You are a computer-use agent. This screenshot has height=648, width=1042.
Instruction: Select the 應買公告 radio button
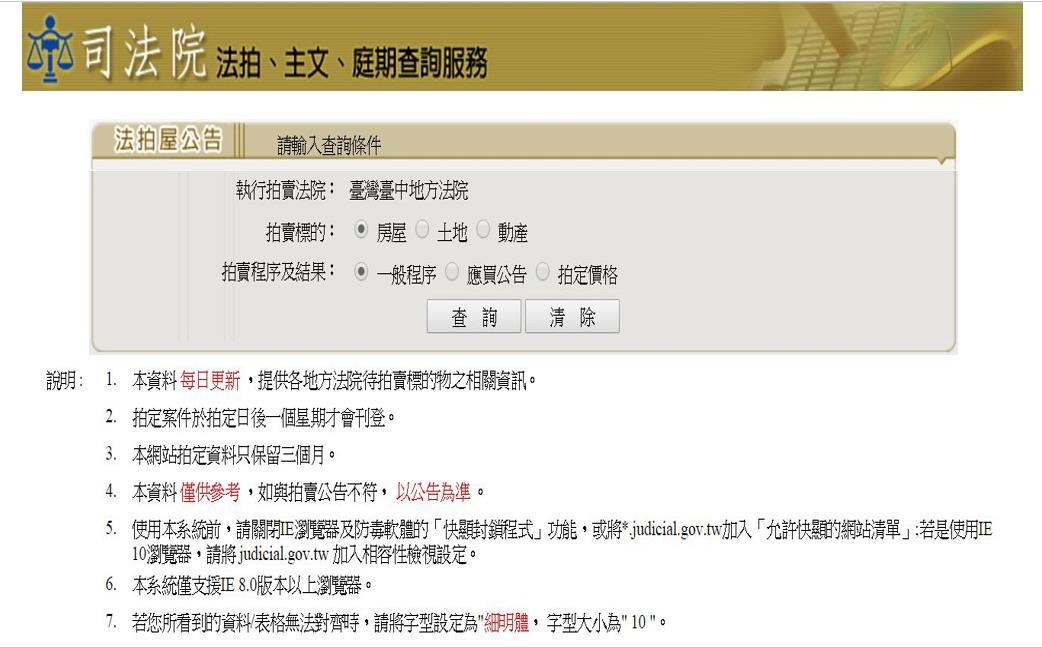pyautogui.click(x=452, y=272)
